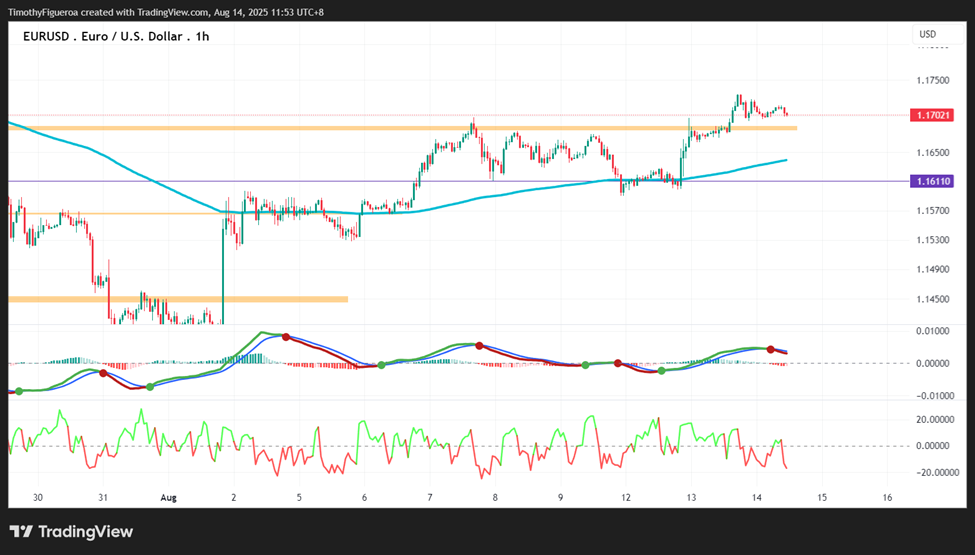Select the orange horizontal zone nearest 1.14500
Screen dimensions: 975x555
pyautogui.click(x=178, y=299)
